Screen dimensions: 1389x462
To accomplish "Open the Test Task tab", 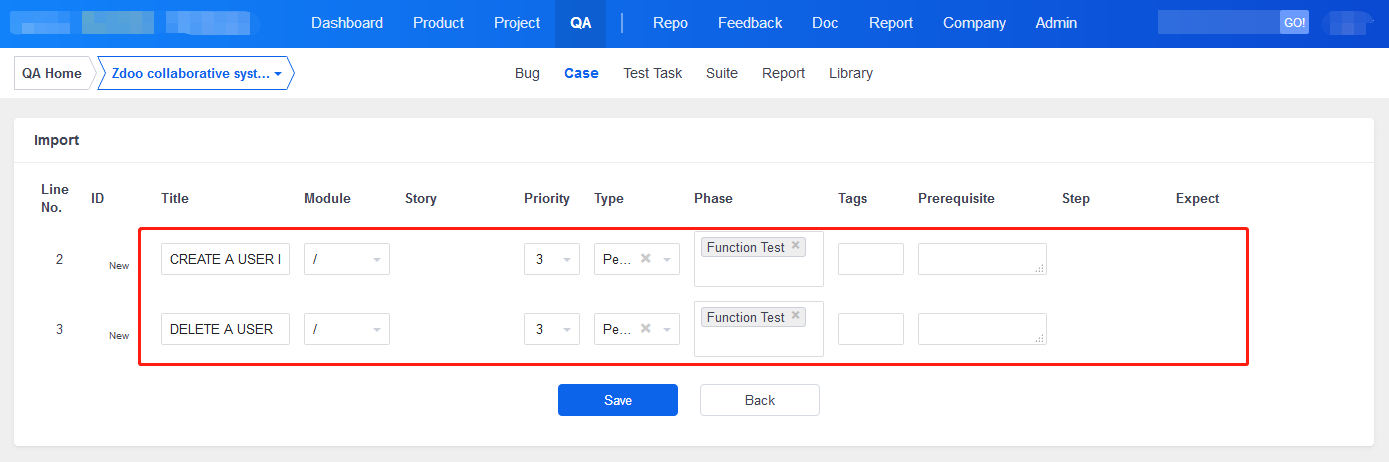I will click(652, 73).
